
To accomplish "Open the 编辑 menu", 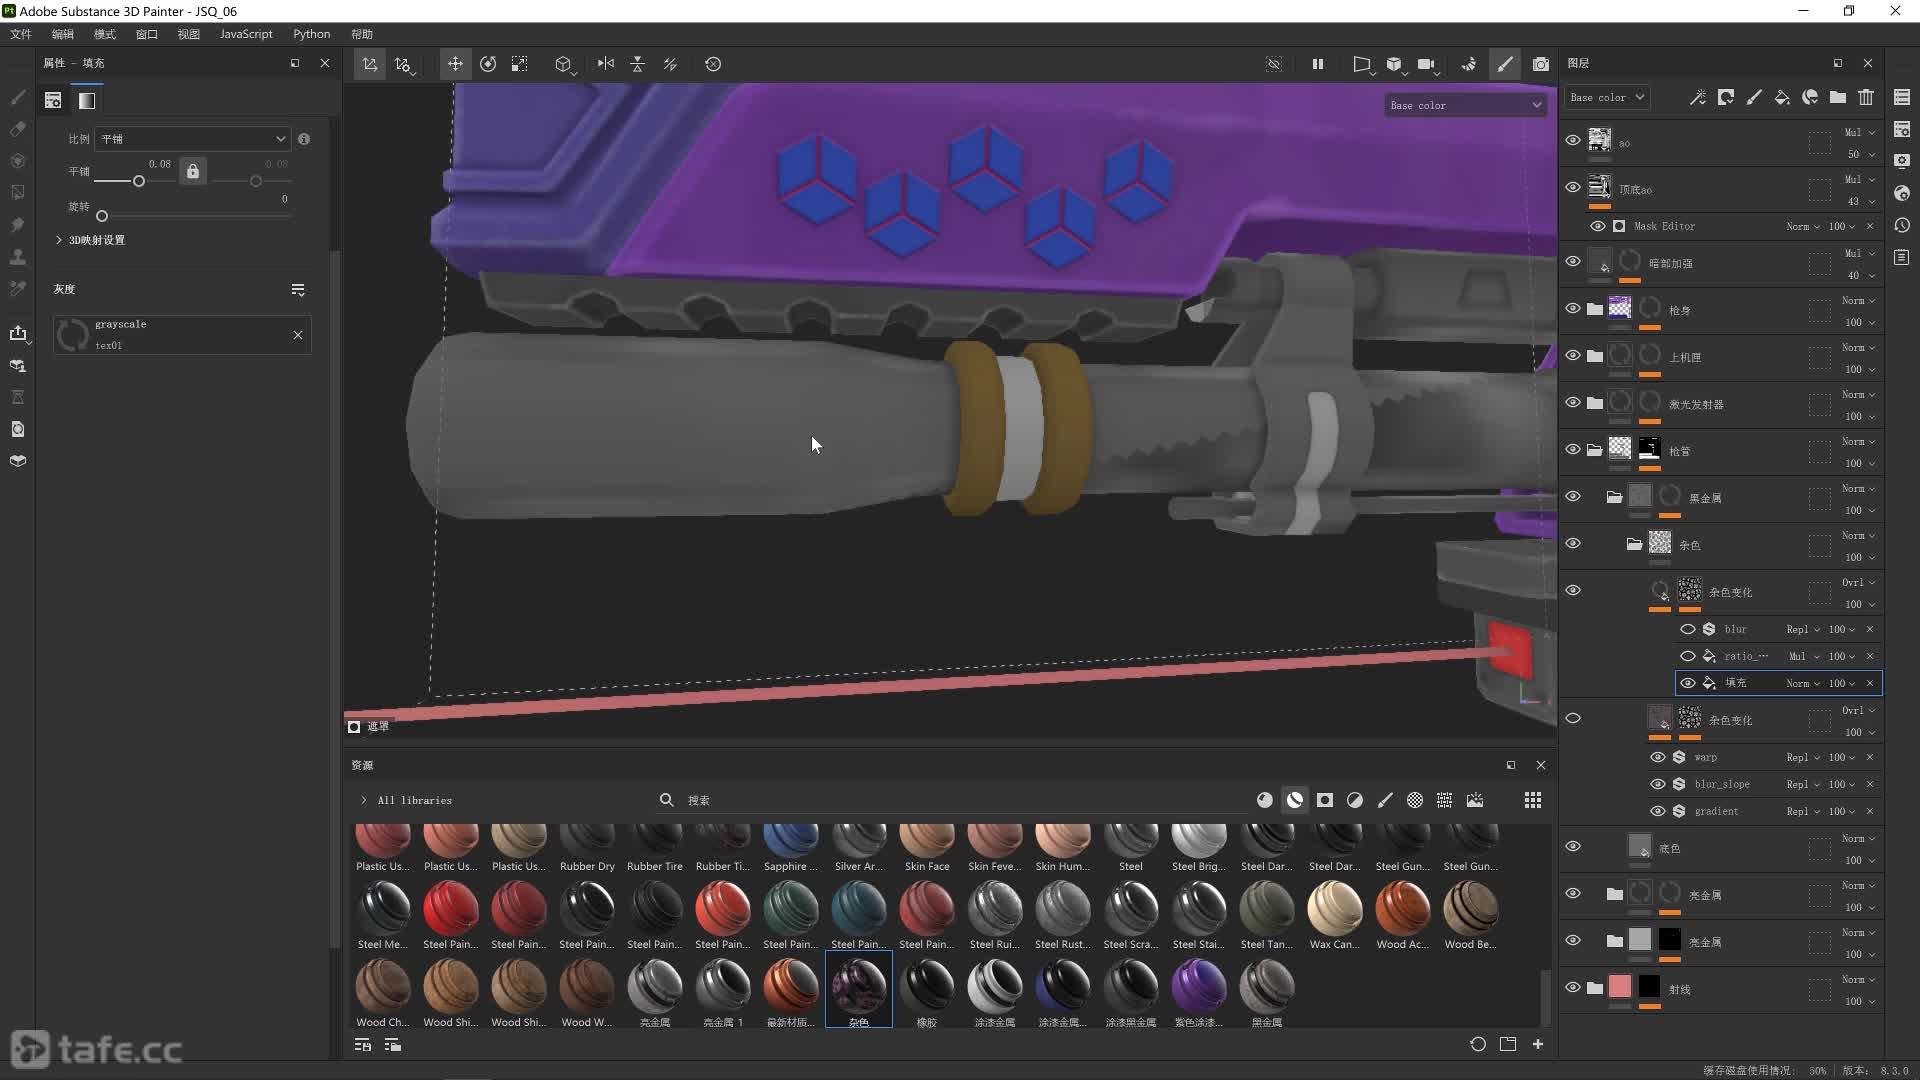I will pyautogui.click(x=63, y=34).
